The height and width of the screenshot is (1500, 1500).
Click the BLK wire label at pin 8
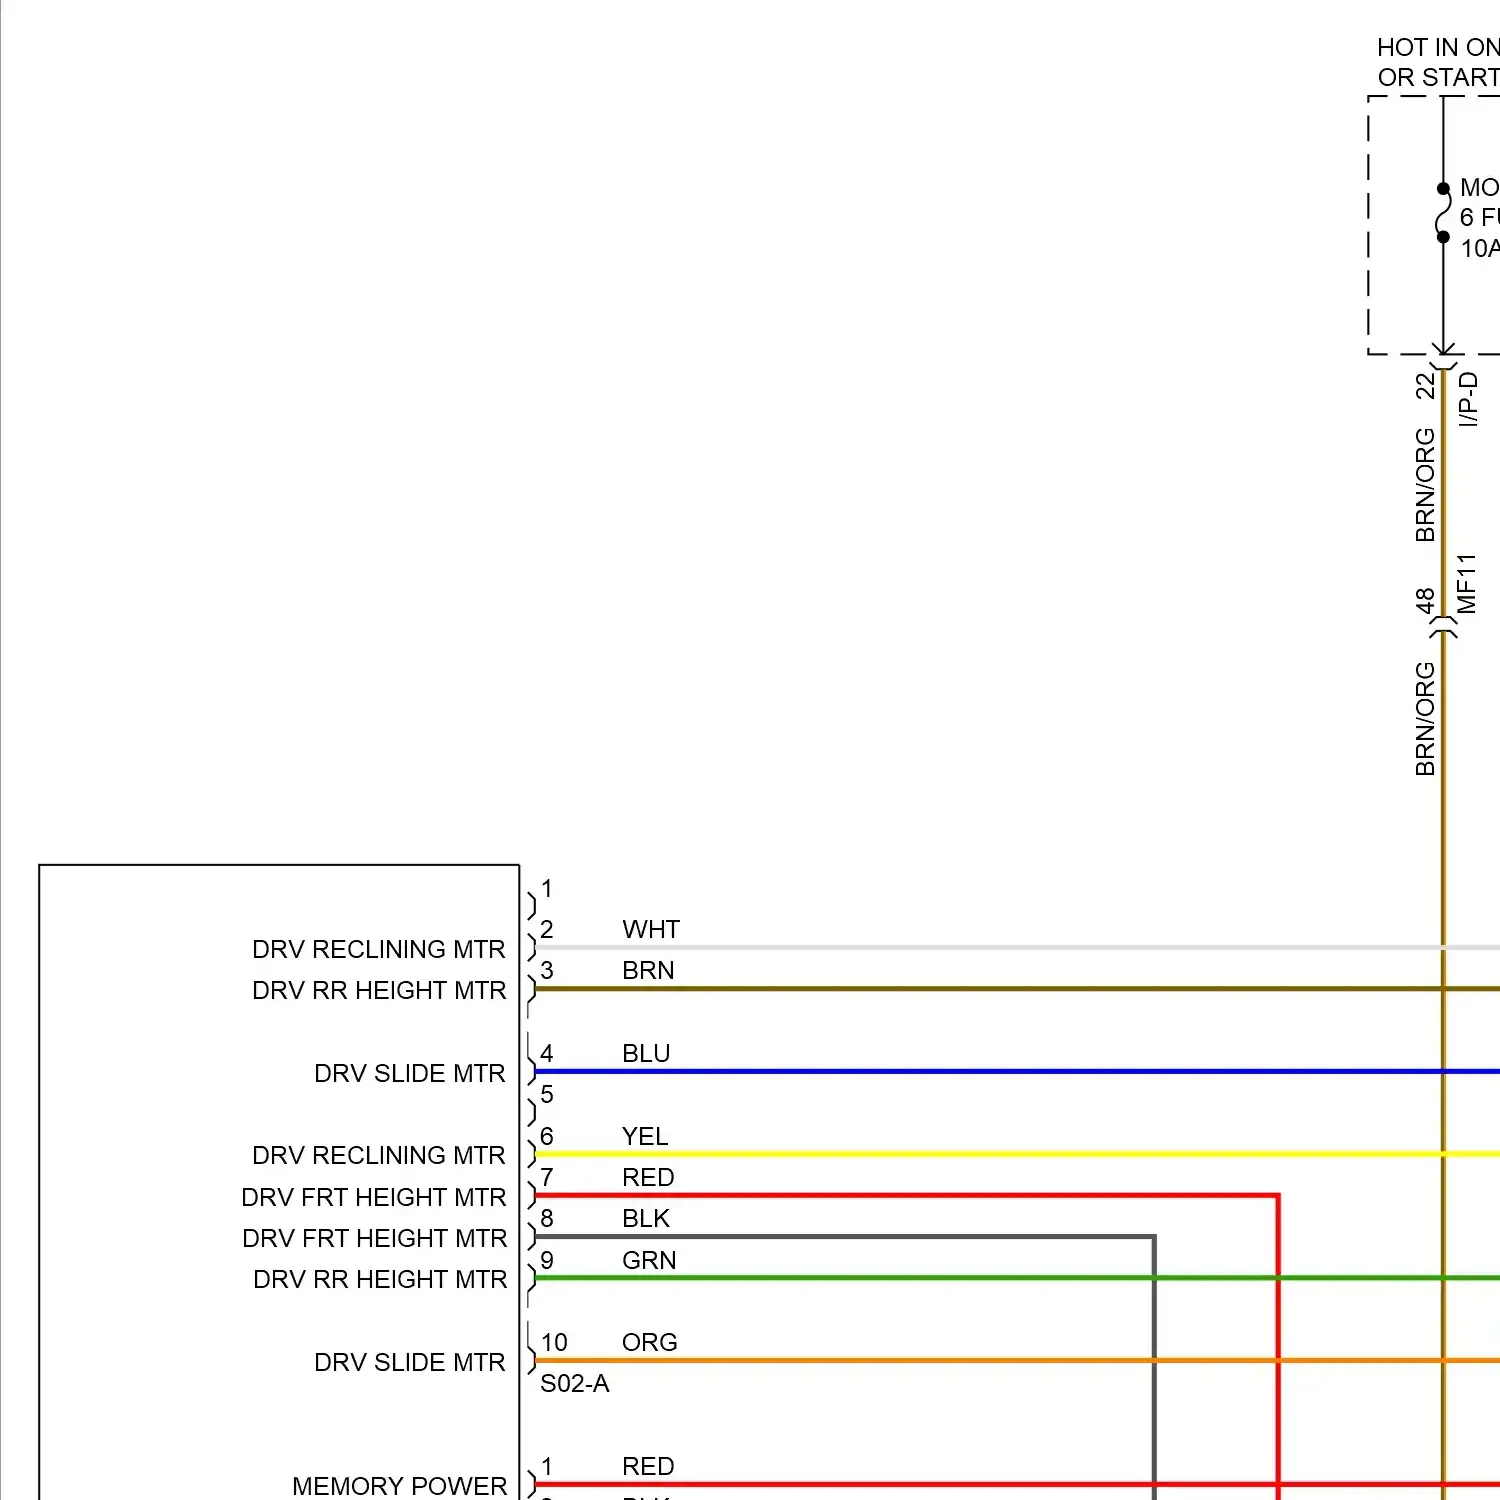[646, 1218]
